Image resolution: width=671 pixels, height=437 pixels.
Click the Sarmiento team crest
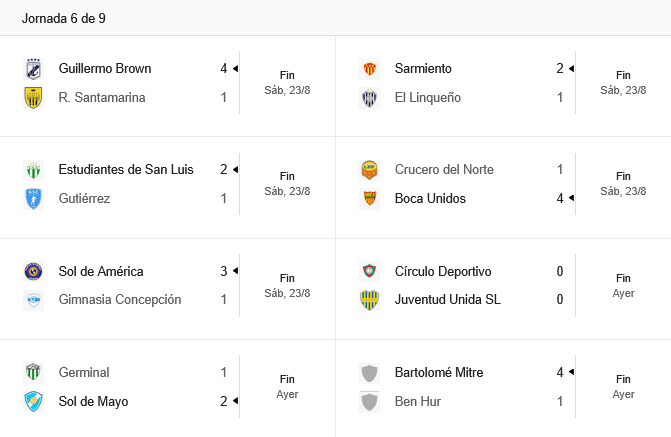click(369, 69)
